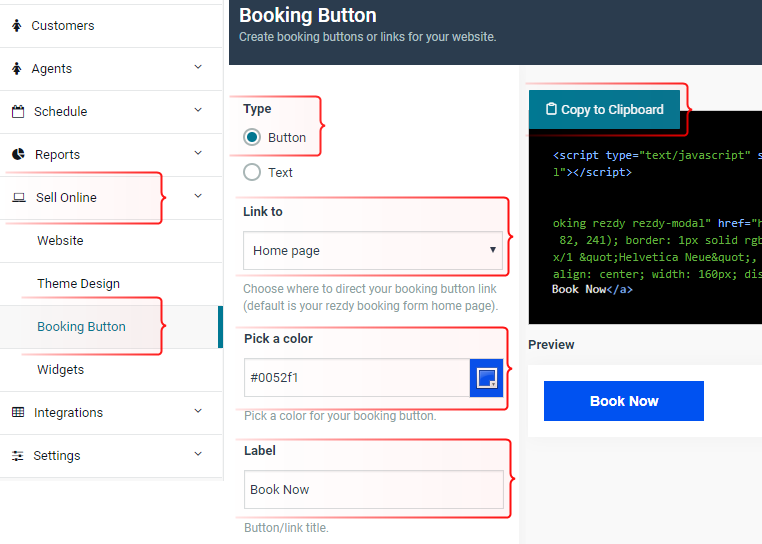Expand the Agents menu chevron
The image size is (762, 544).
(198, 67)
